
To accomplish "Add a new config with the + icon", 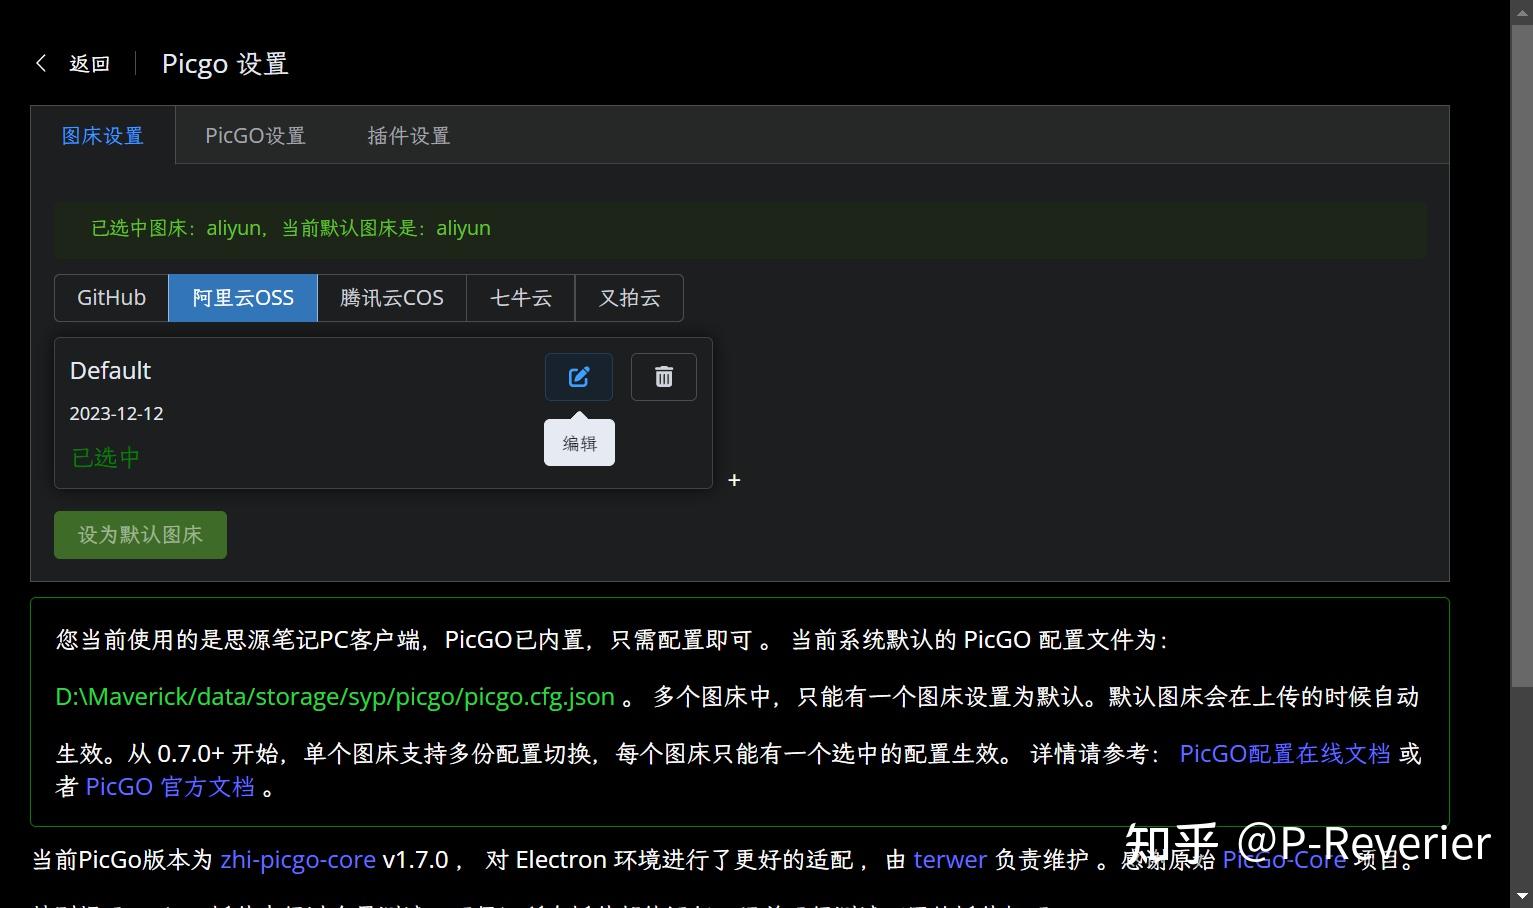I will (734, 480).
